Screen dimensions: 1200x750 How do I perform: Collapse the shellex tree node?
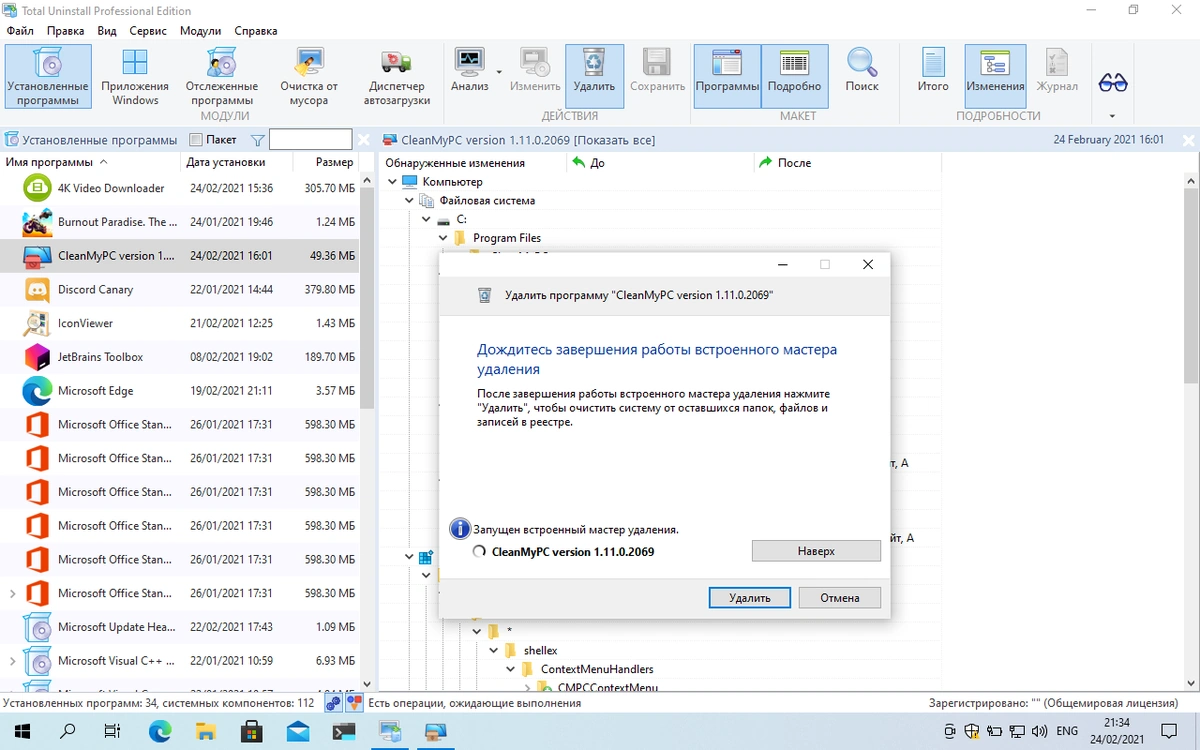[494, 650]
